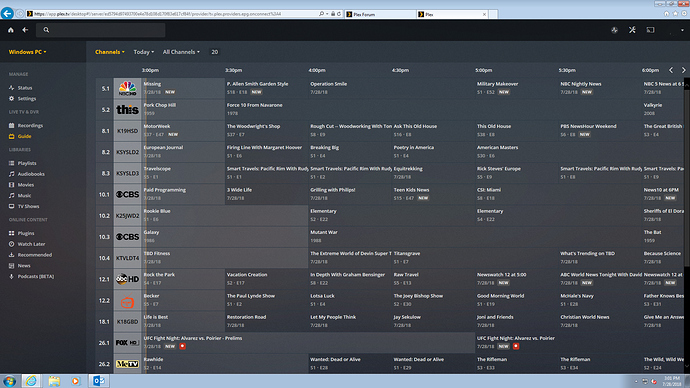The image size is (690, 388).
Task: Open Mutant War listing
Action: click(x=475, y=237)
